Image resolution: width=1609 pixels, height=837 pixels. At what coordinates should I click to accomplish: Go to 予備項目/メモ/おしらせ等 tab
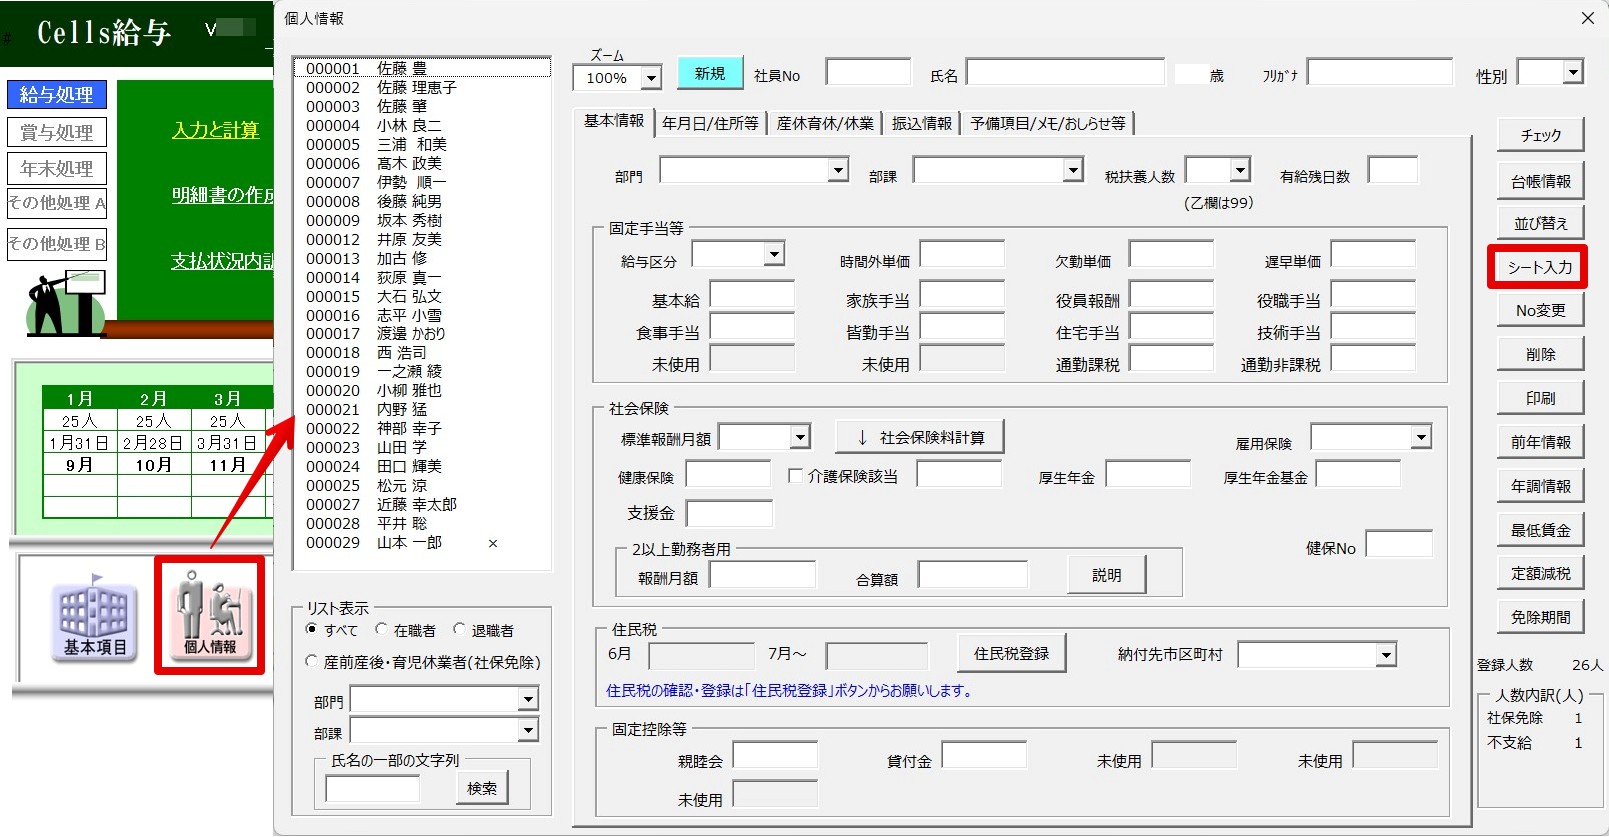(x=1048, y=123)
